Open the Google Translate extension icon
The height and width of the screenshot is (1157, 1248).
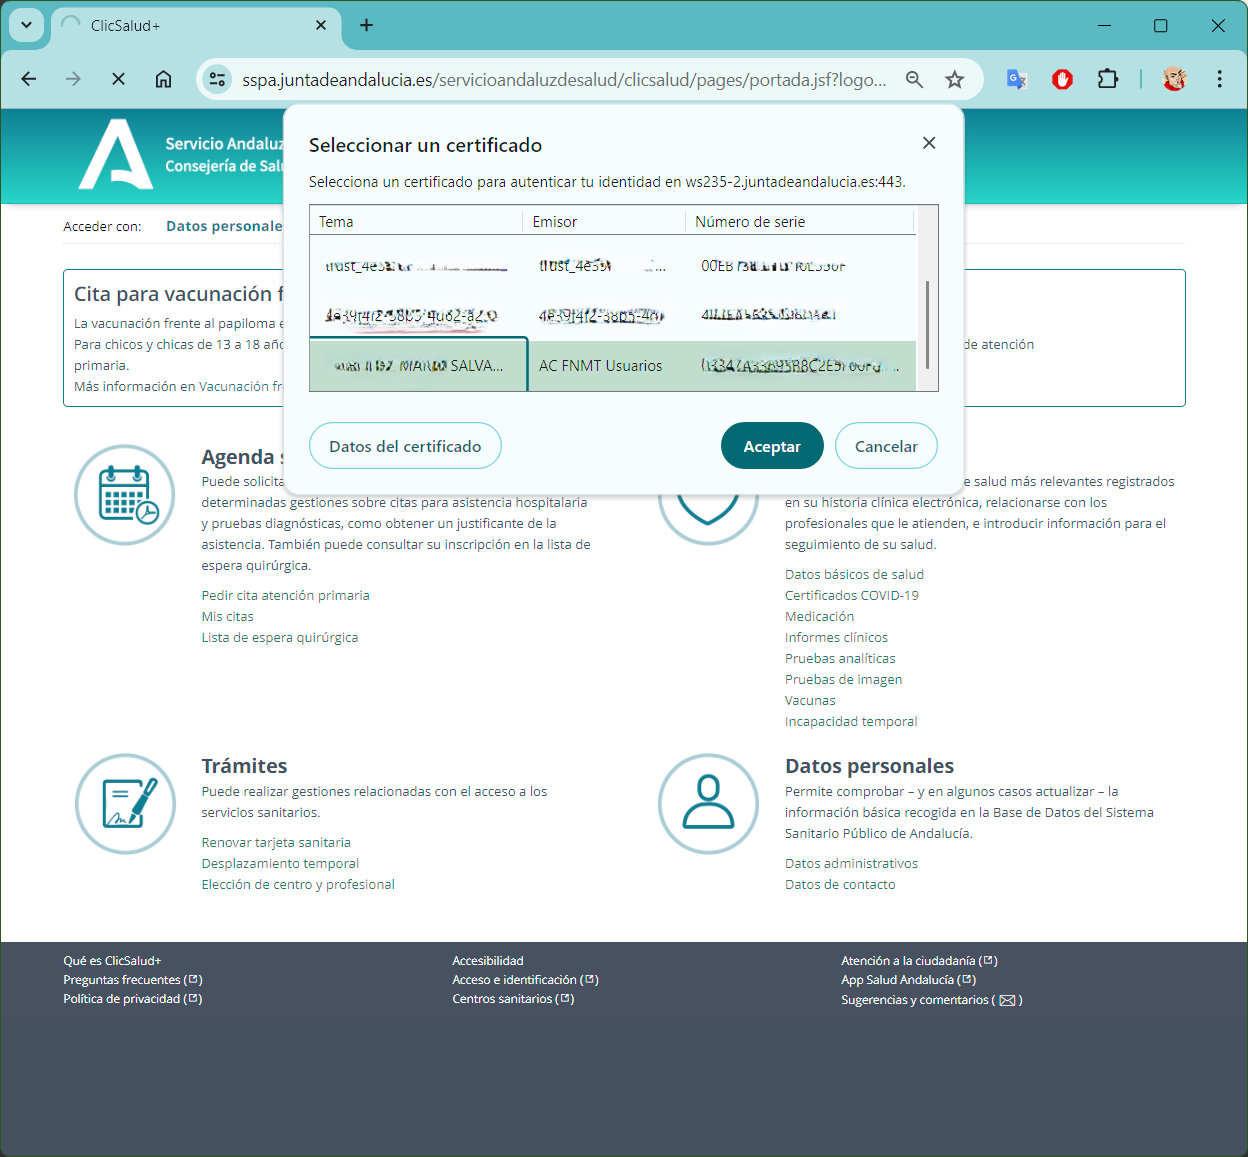tap(1016, 79)
